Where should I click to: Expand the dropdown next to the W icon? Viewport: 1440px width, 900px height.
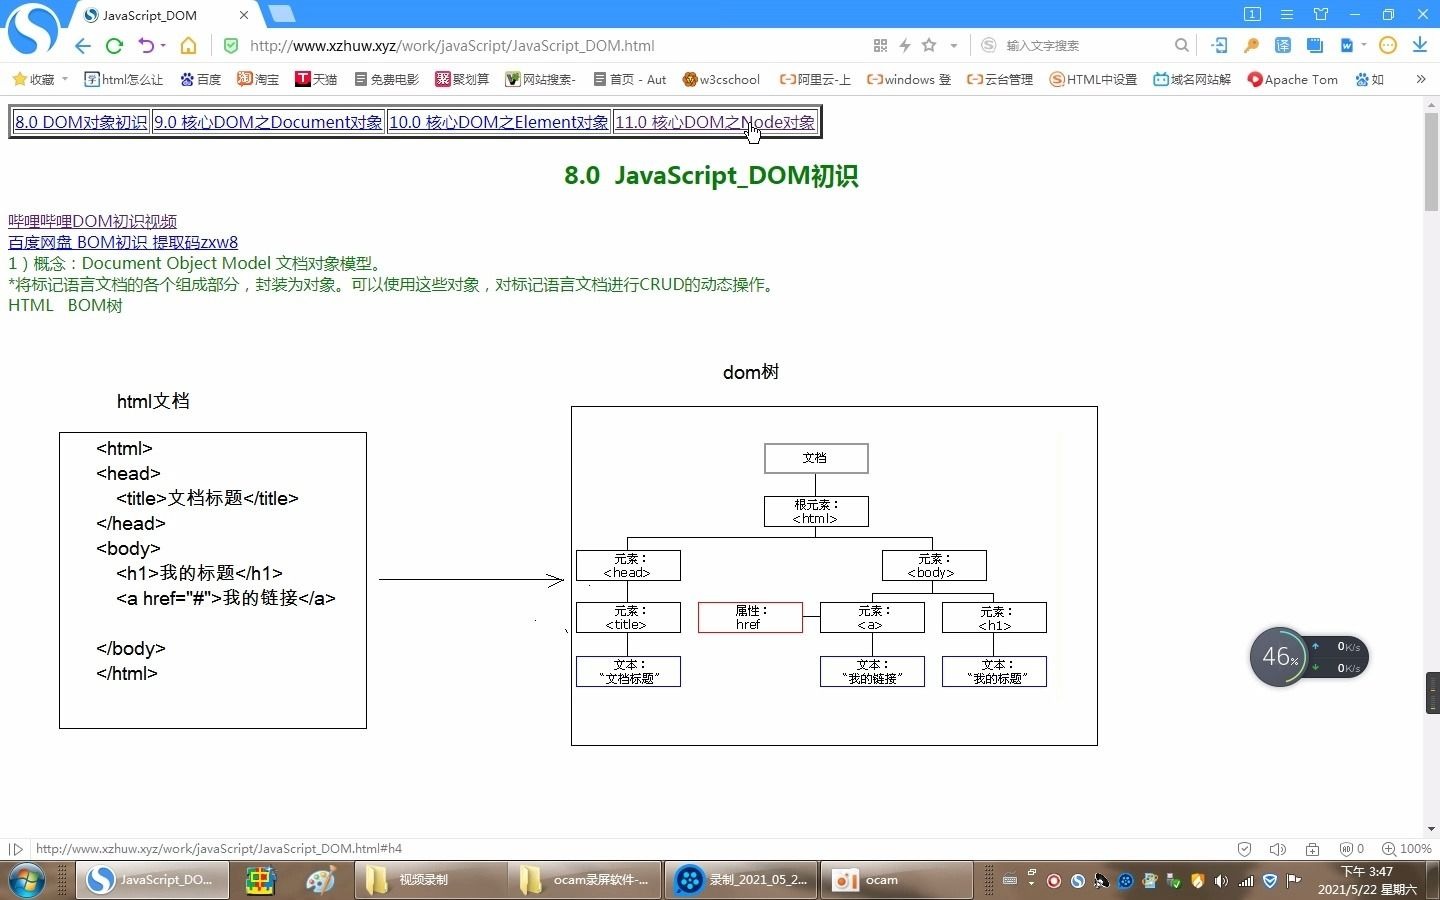click(x=1363, y=46)
